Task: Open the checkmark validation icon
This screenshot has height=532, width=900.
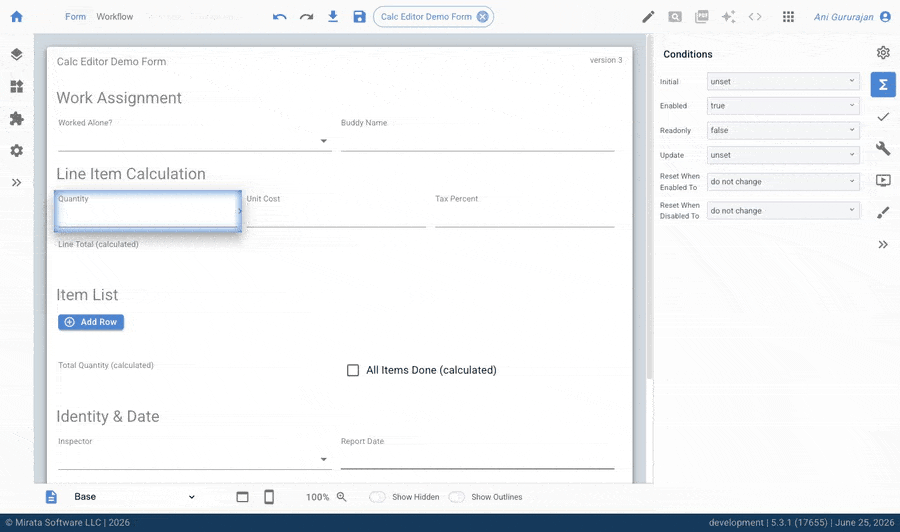Action: (883, 117)
